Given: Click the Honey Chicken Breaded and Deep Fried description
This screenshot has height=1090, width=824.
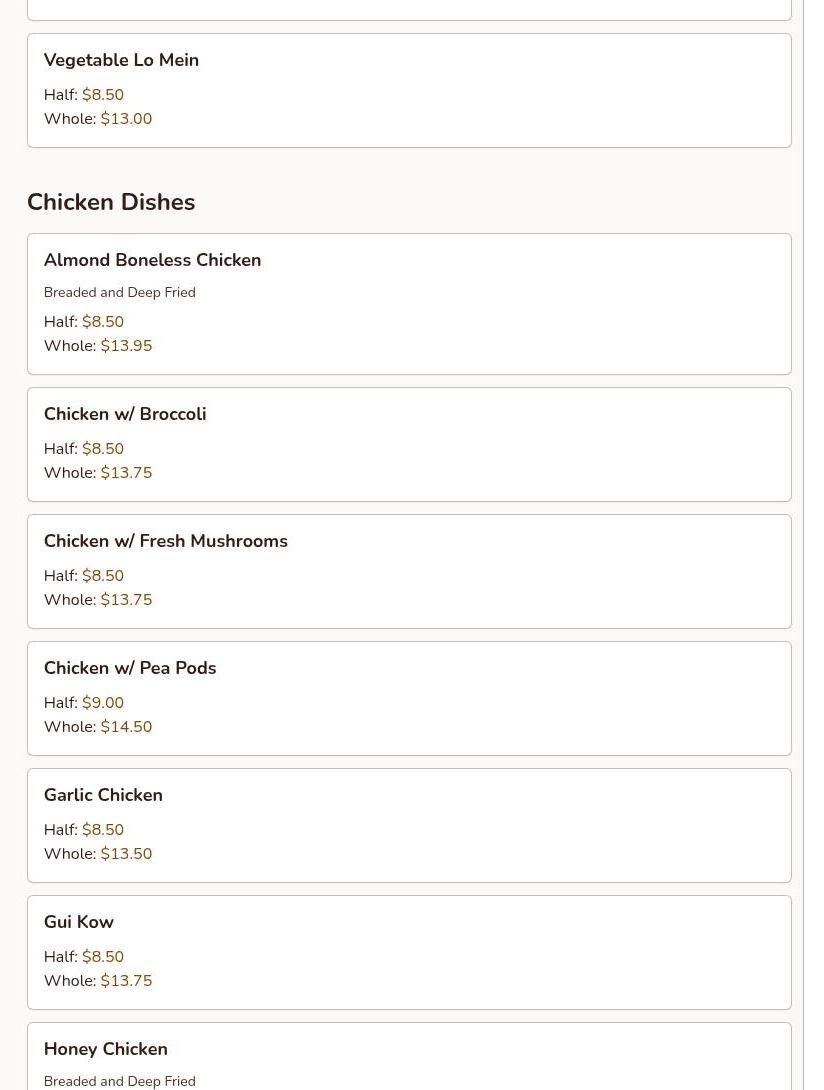Looking at the screenshot, I should (x=120, y=1081).
